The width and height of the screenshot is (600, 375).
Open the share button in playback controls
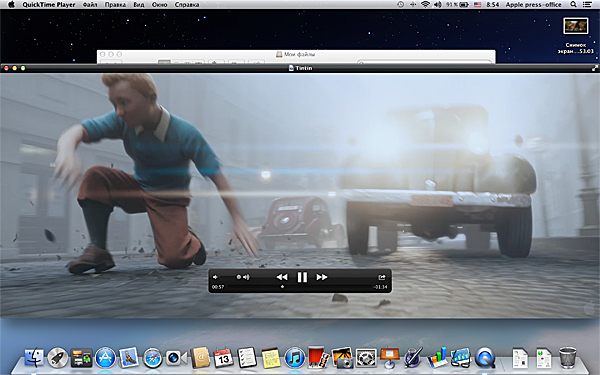382,277
